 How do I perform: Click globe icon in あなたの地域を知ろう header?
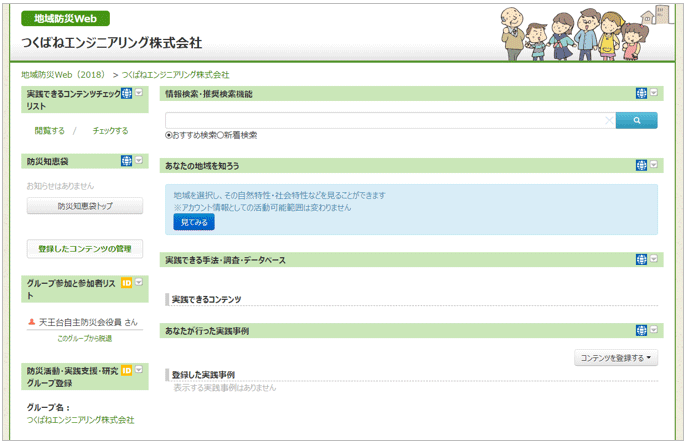click(641, 165)
